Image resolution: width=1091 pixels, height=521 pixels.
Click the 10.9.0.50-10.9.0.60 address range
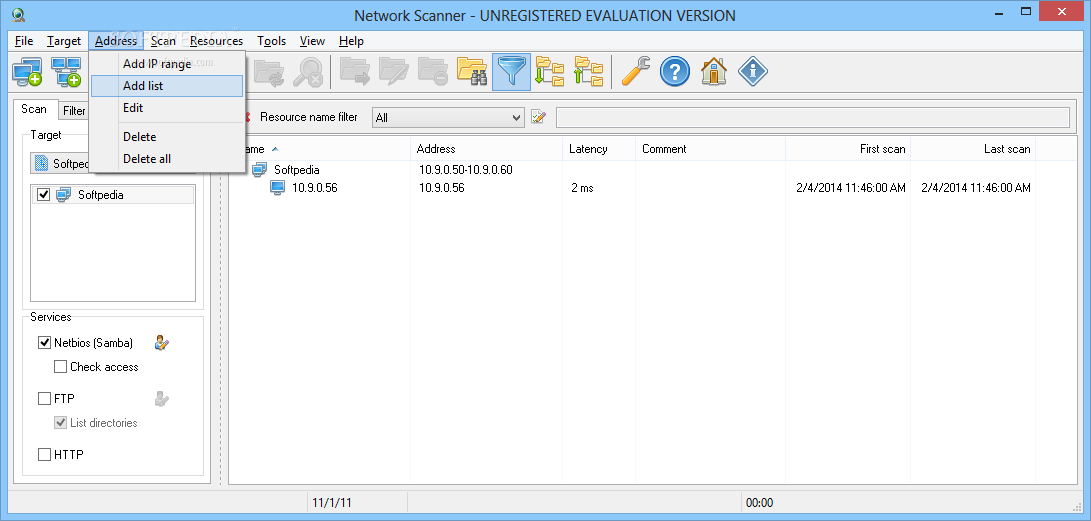click(465, 169)
